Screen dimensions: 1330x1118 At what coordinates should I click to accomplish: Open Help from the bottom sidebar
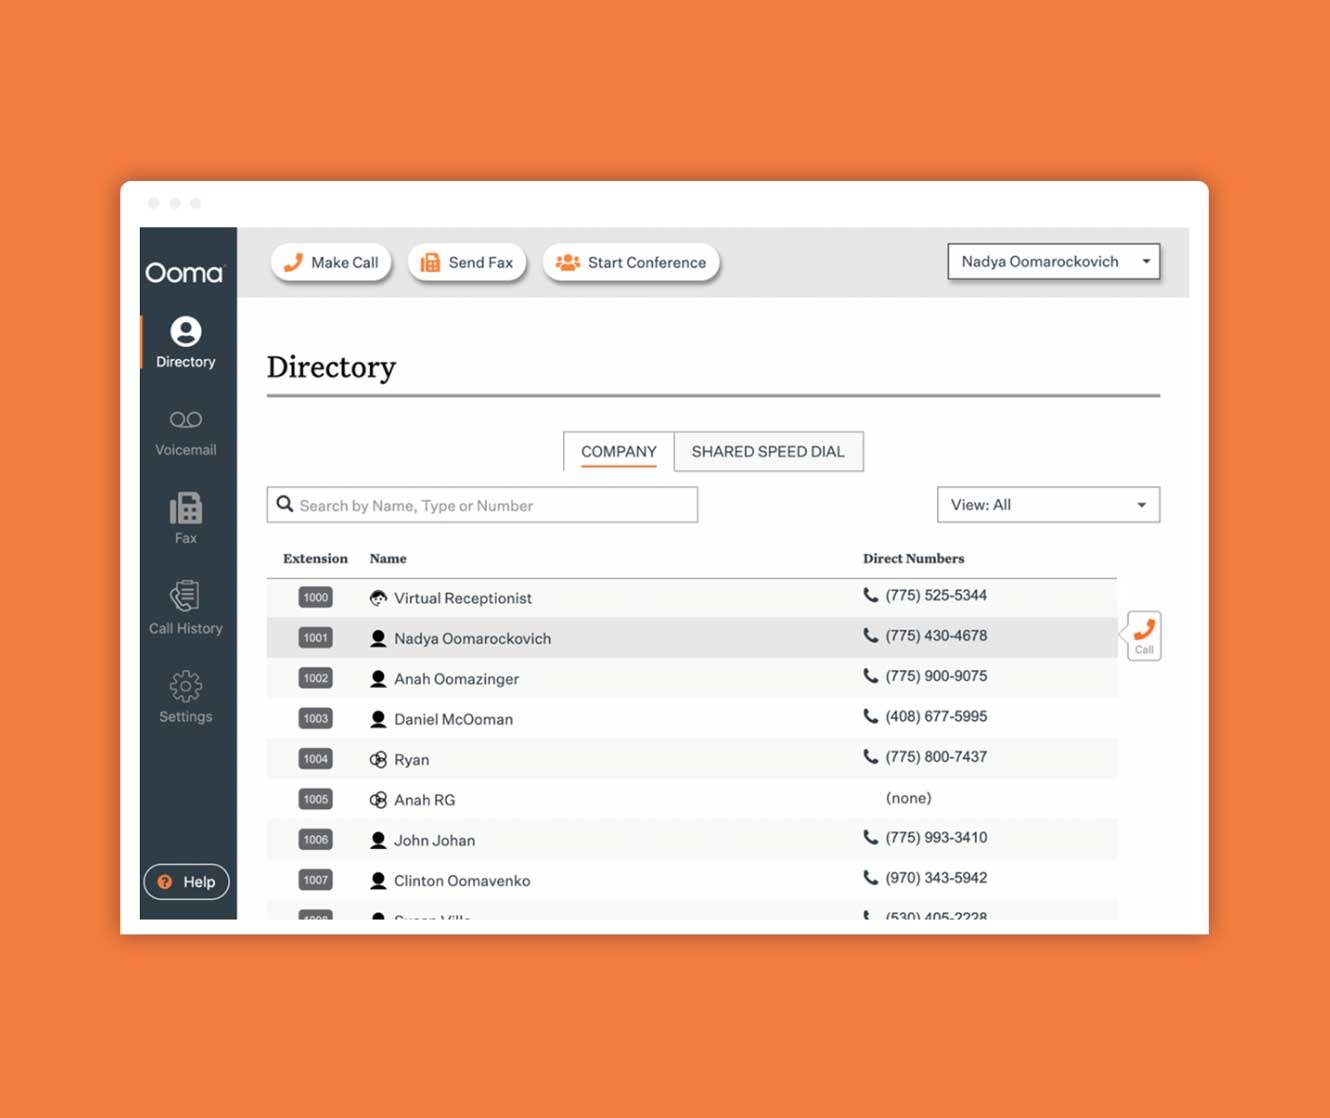coord(186,882)
